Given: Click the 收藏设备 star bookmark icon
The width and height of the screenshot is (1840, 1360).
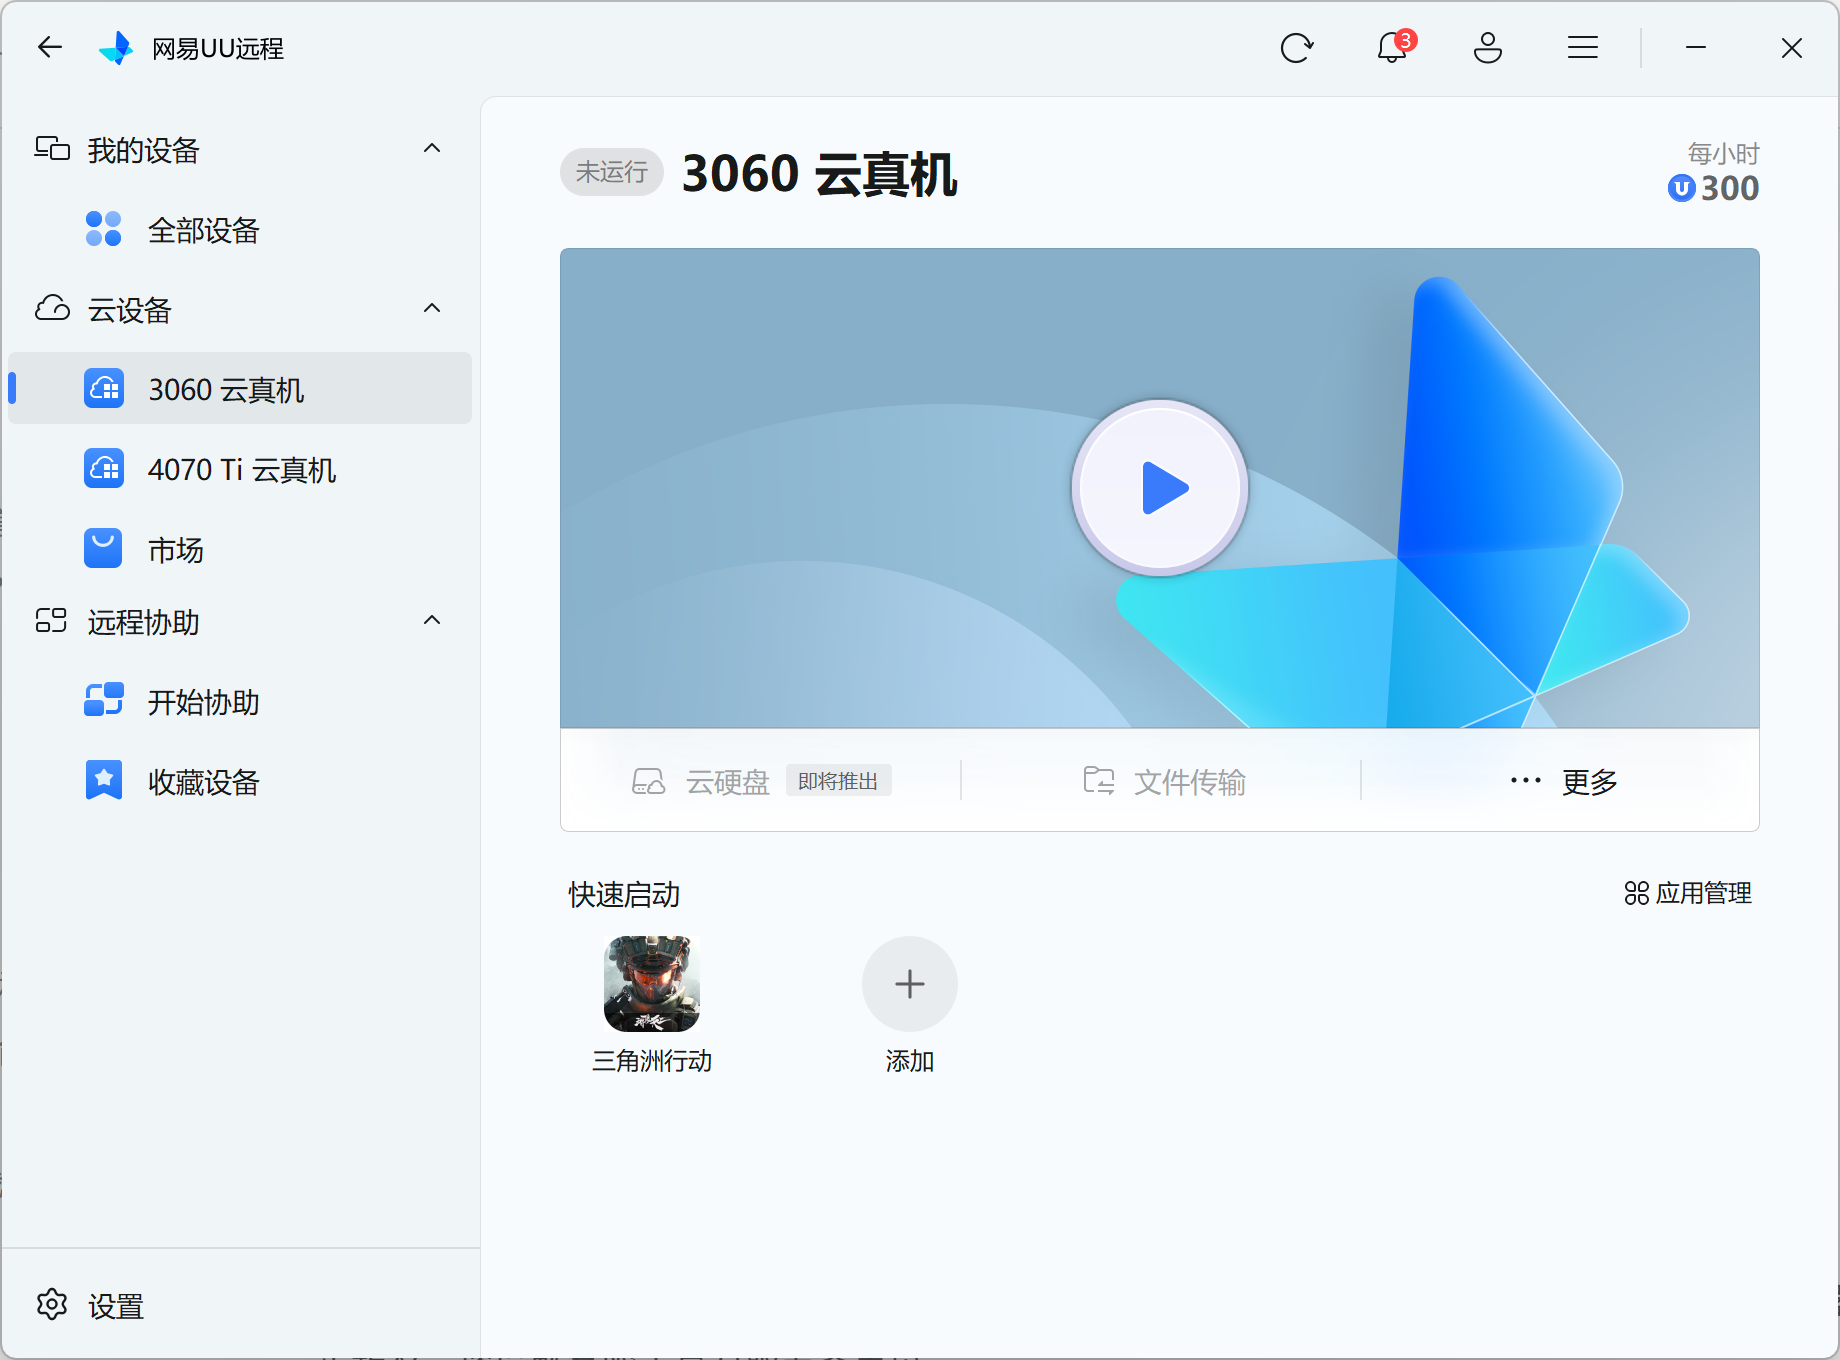Looking at the screenshot, I should point(103,780).
